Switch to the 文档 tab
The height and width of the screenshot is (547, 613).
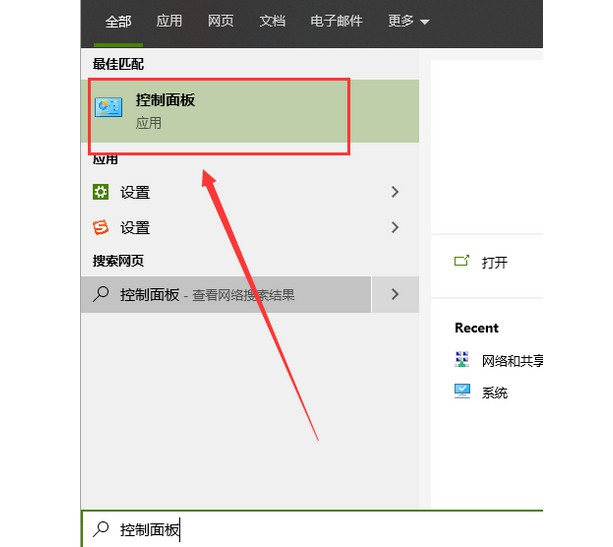click(x=272, y=21)
